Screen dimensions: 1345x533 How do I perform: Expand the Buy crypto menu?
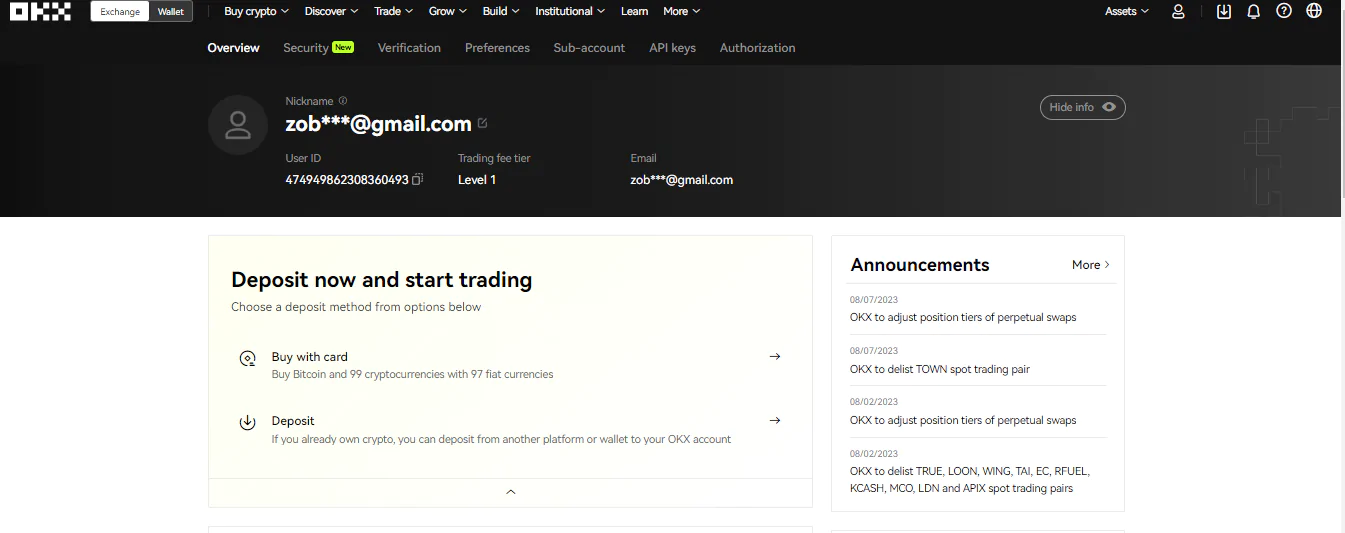[x=257, y=11]
